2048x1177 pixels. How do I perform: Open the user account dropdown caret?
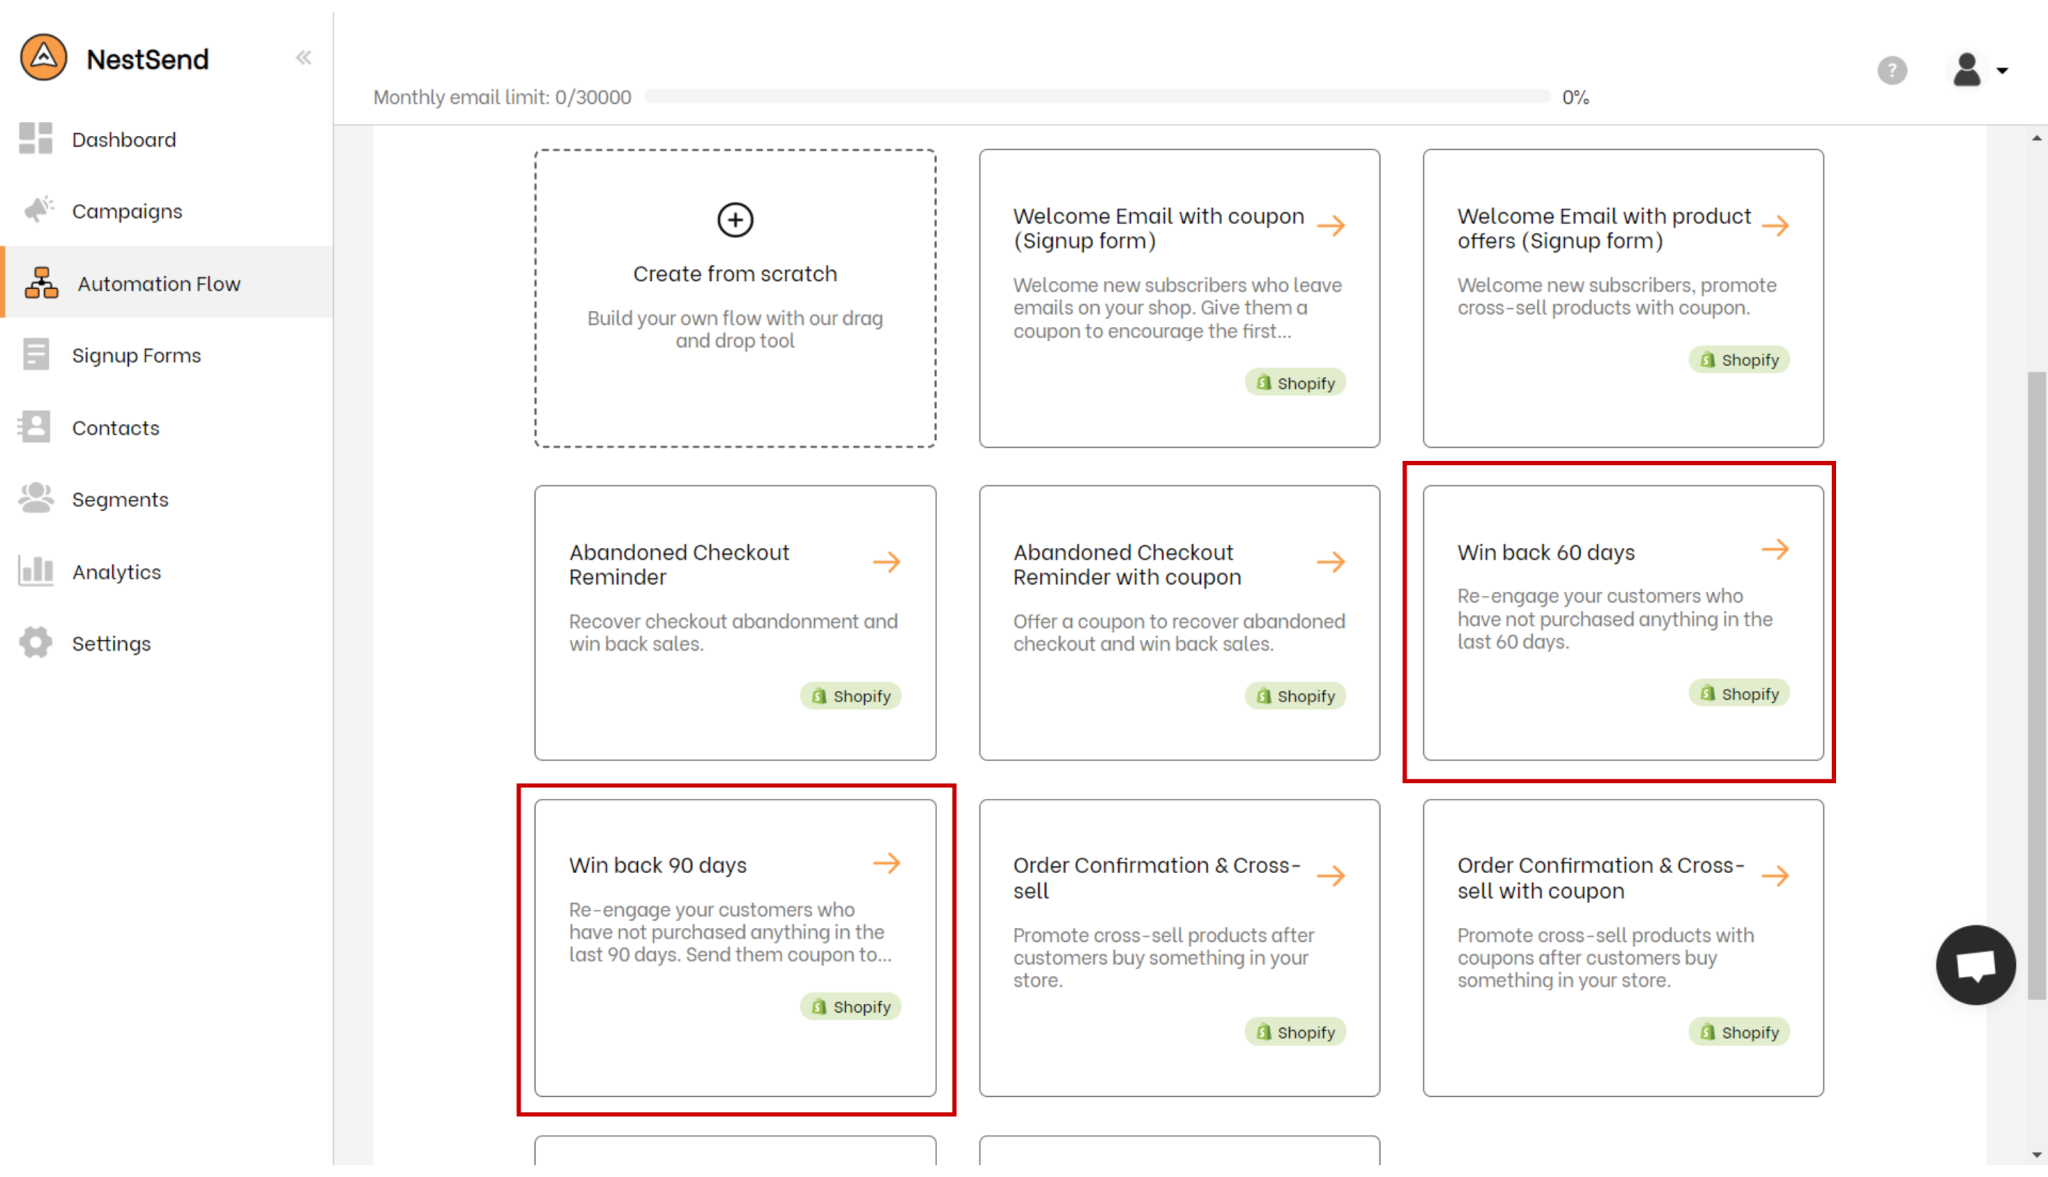tap(2004, 70)
